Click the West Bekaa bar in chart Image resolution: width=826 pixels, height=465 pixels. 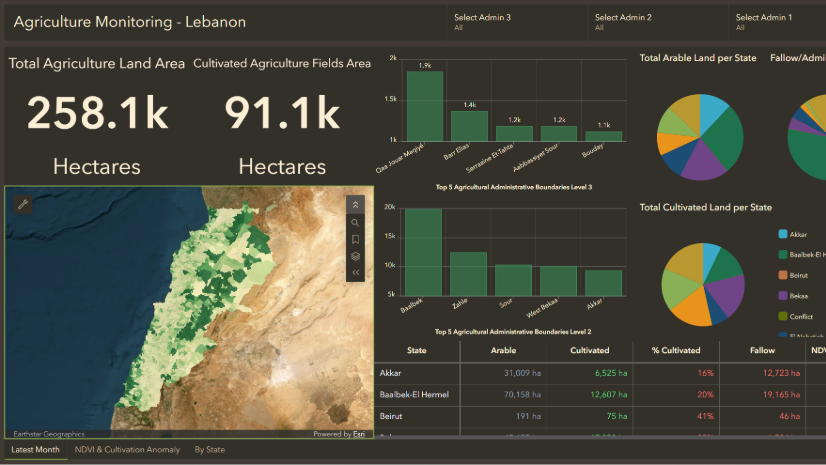pos(558,281)
